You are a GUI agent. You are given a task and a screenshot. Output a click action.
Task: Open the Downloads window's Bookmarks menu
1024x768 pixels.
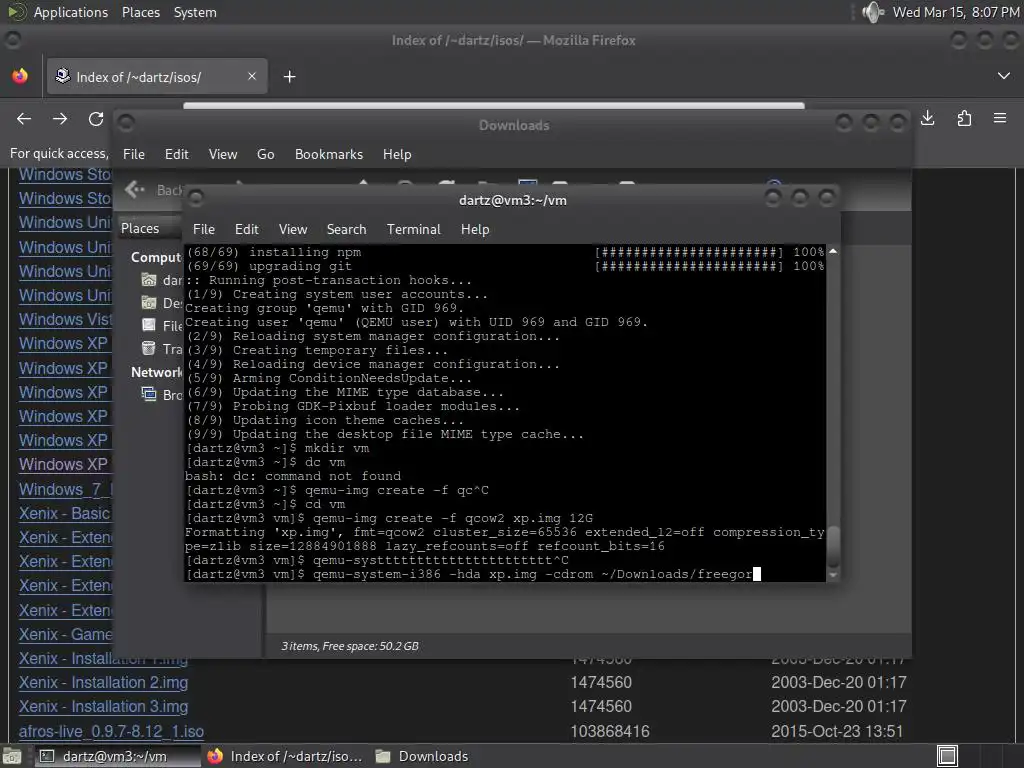(x=328, y=154)
